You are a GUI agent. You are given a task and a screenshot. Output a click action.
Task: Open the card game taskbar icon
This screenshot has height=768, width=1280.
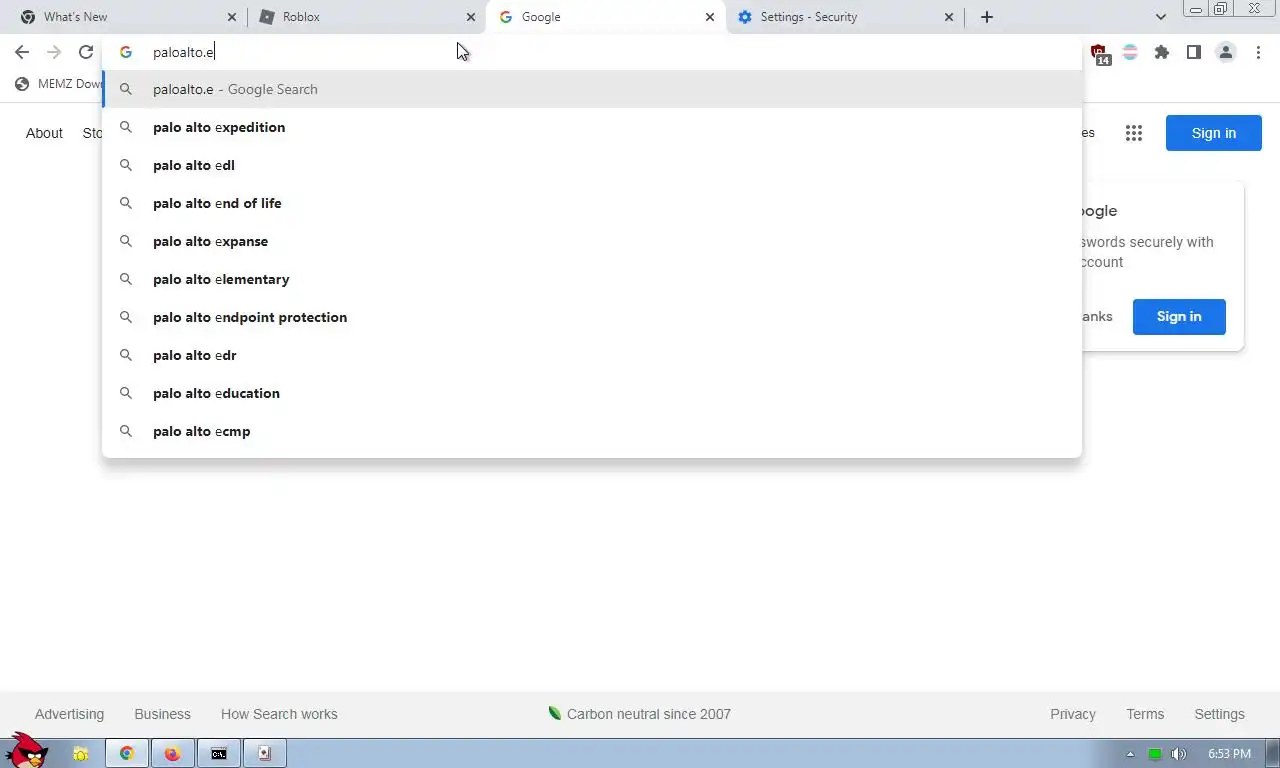(265, 754)
